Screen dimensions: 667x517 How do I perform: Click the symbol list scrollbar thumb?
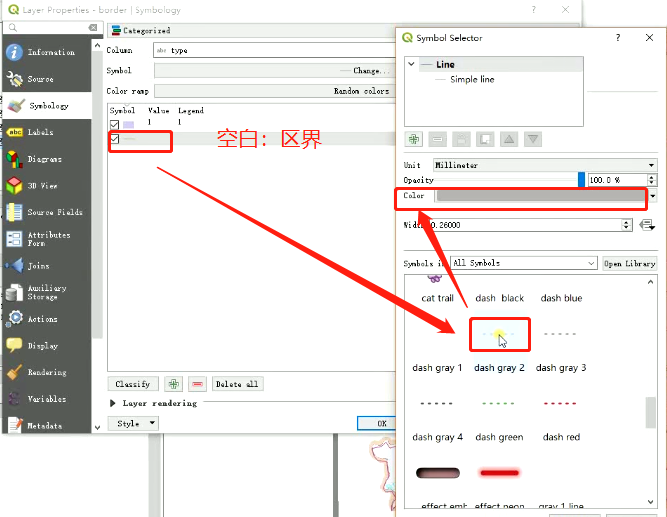[650, 412]
